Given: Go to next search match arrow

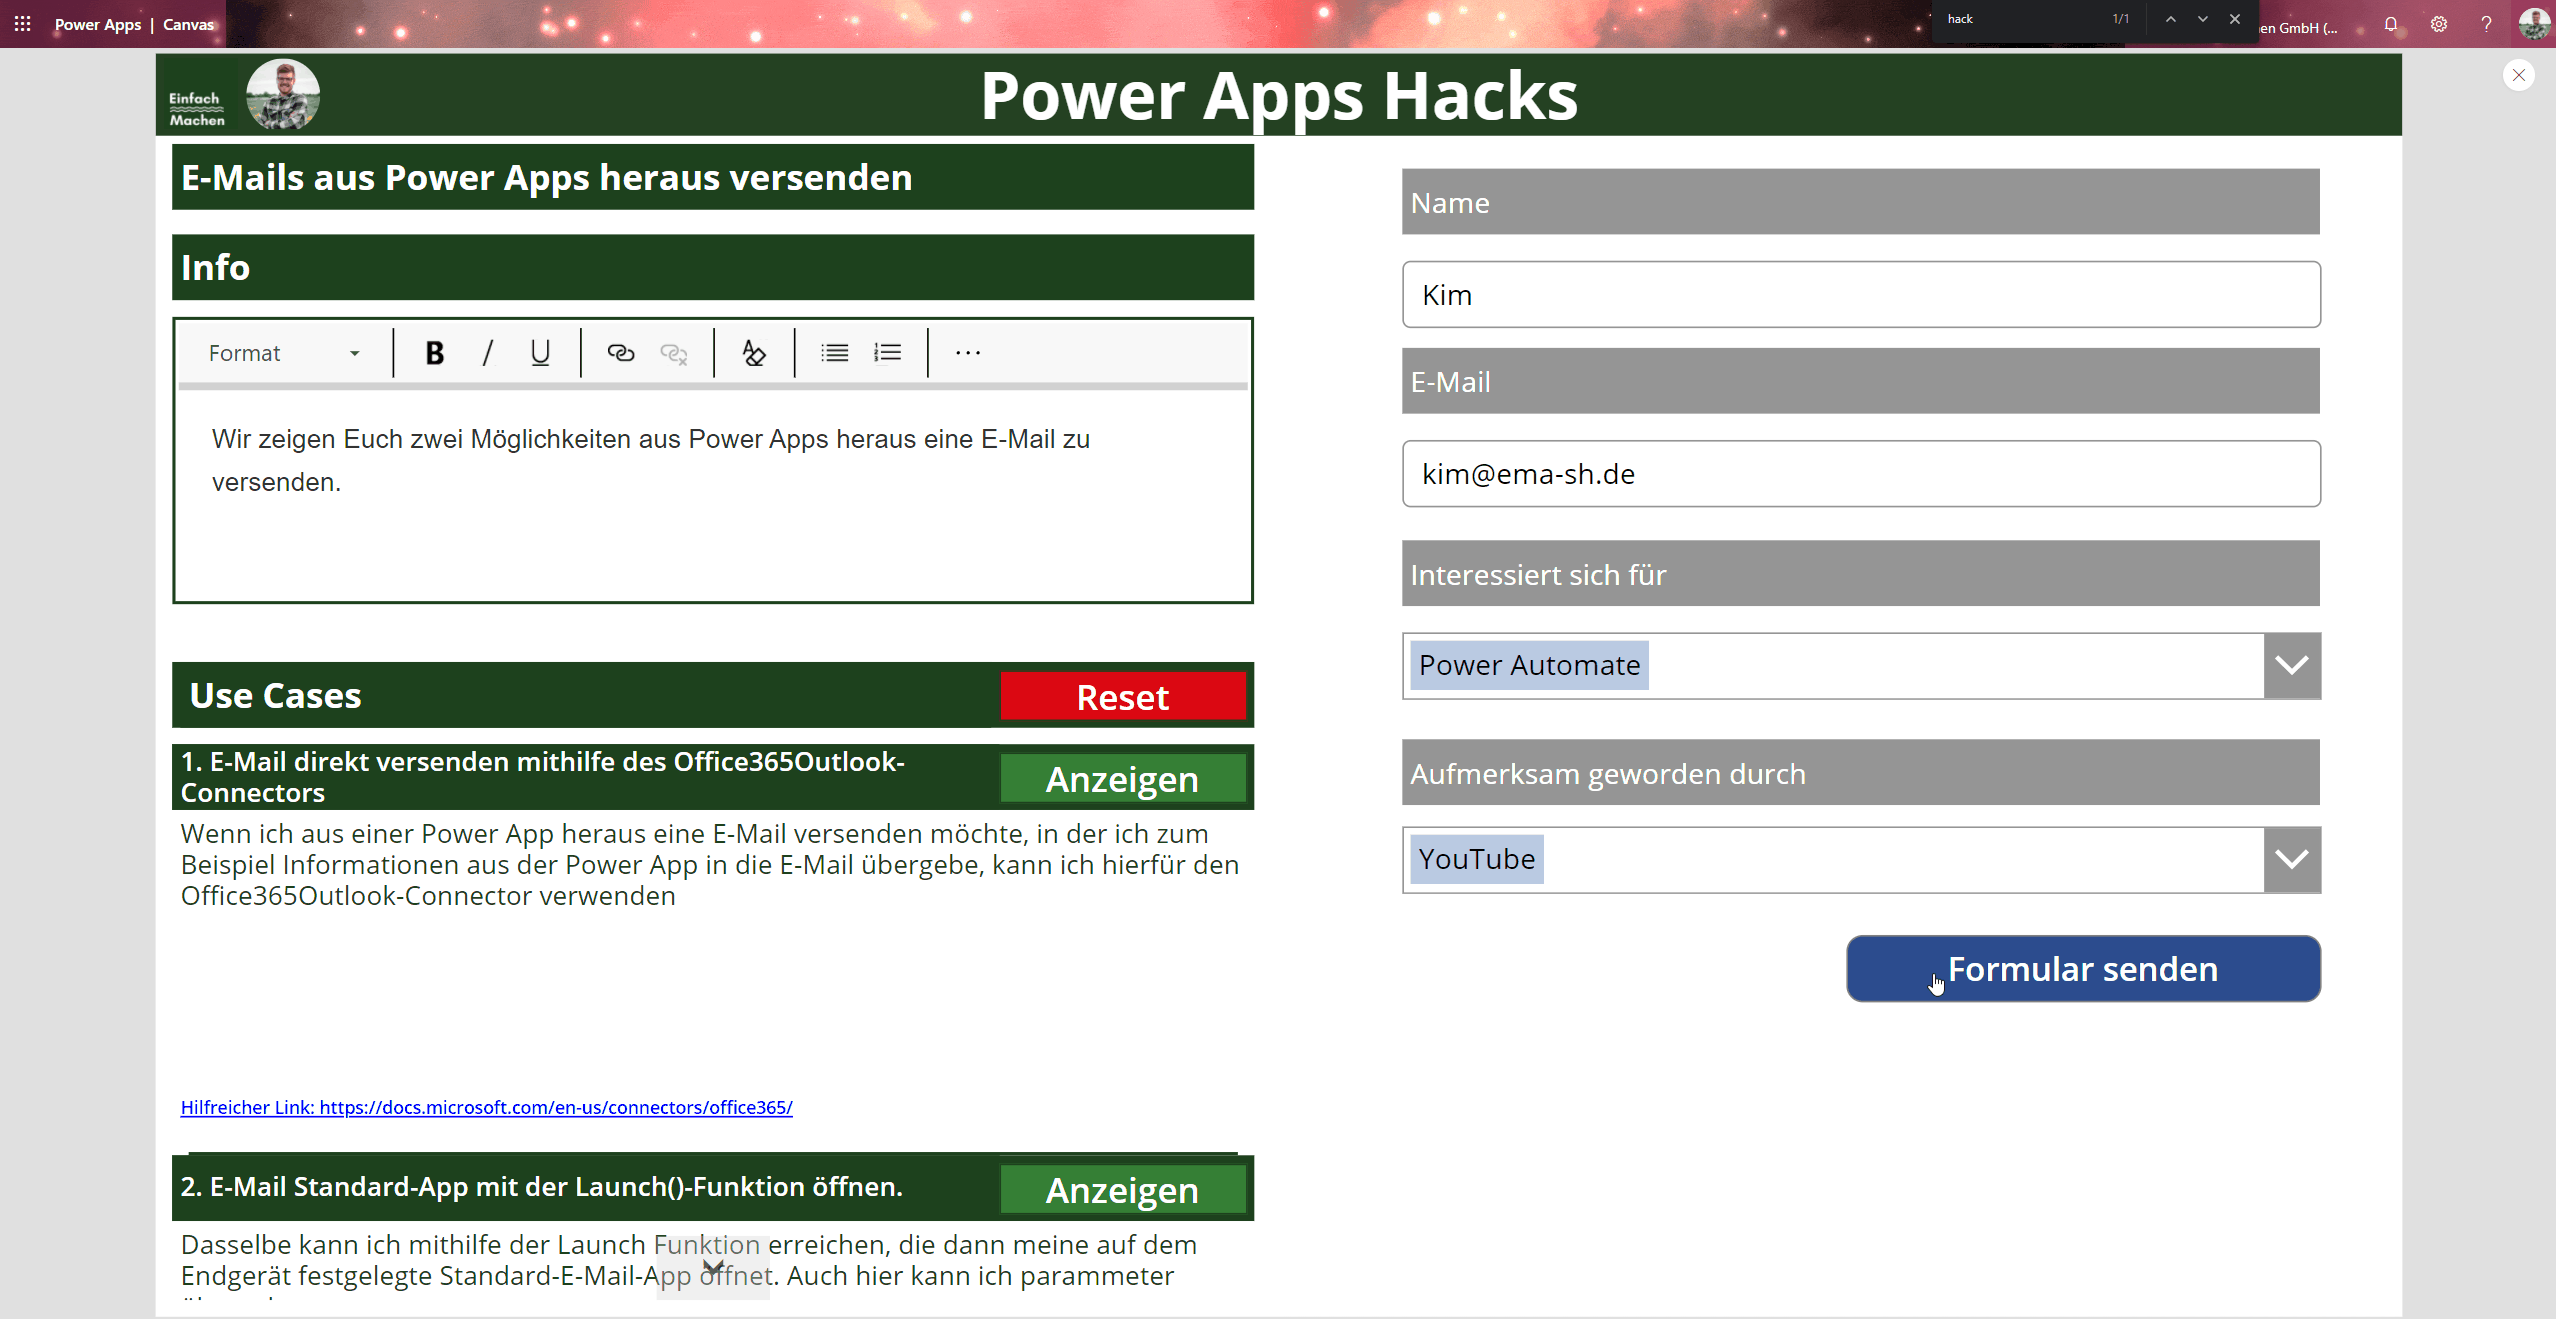Looking at the screenshot, I should pos(2202,19).
